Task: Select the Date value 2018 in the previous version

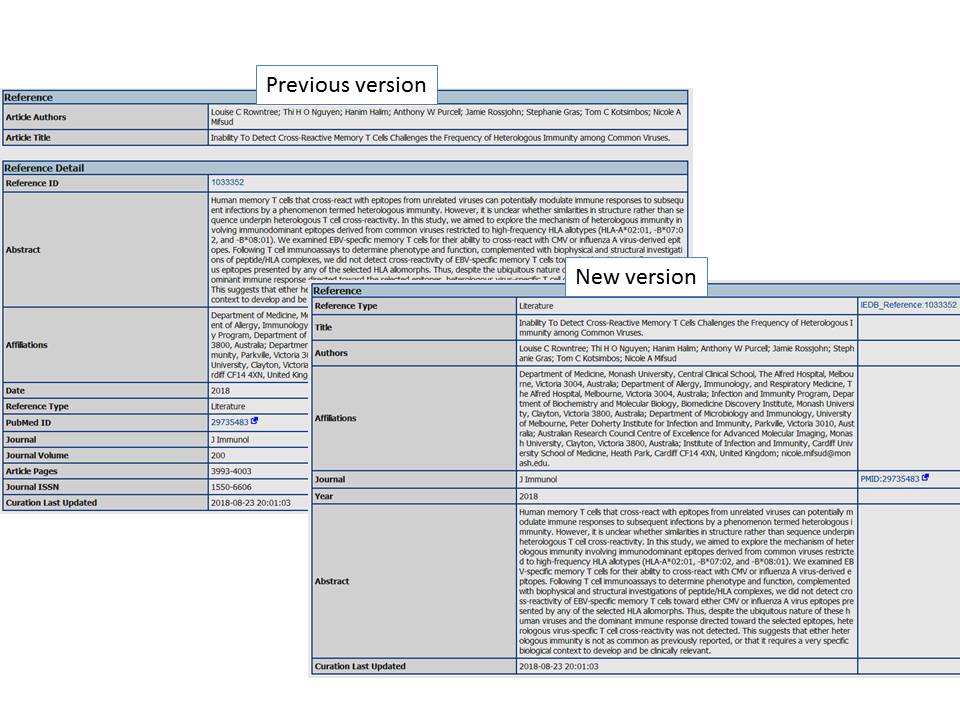Action: click(x=220, y=391)
